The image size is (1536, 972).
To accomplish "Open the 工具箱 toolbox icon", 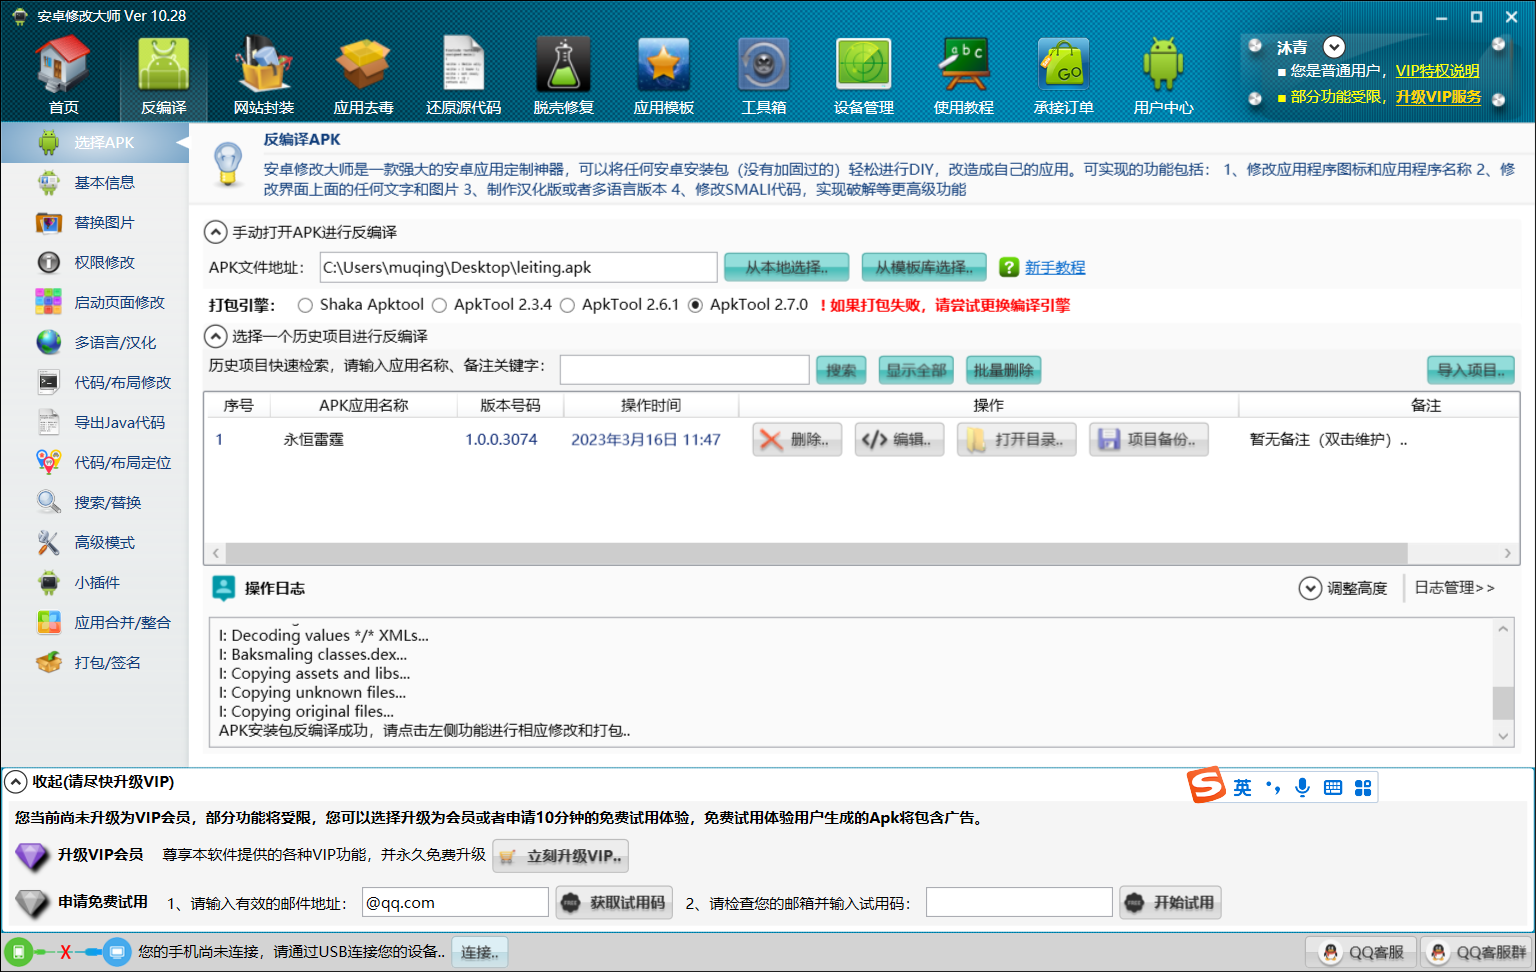I will [763, 65].
